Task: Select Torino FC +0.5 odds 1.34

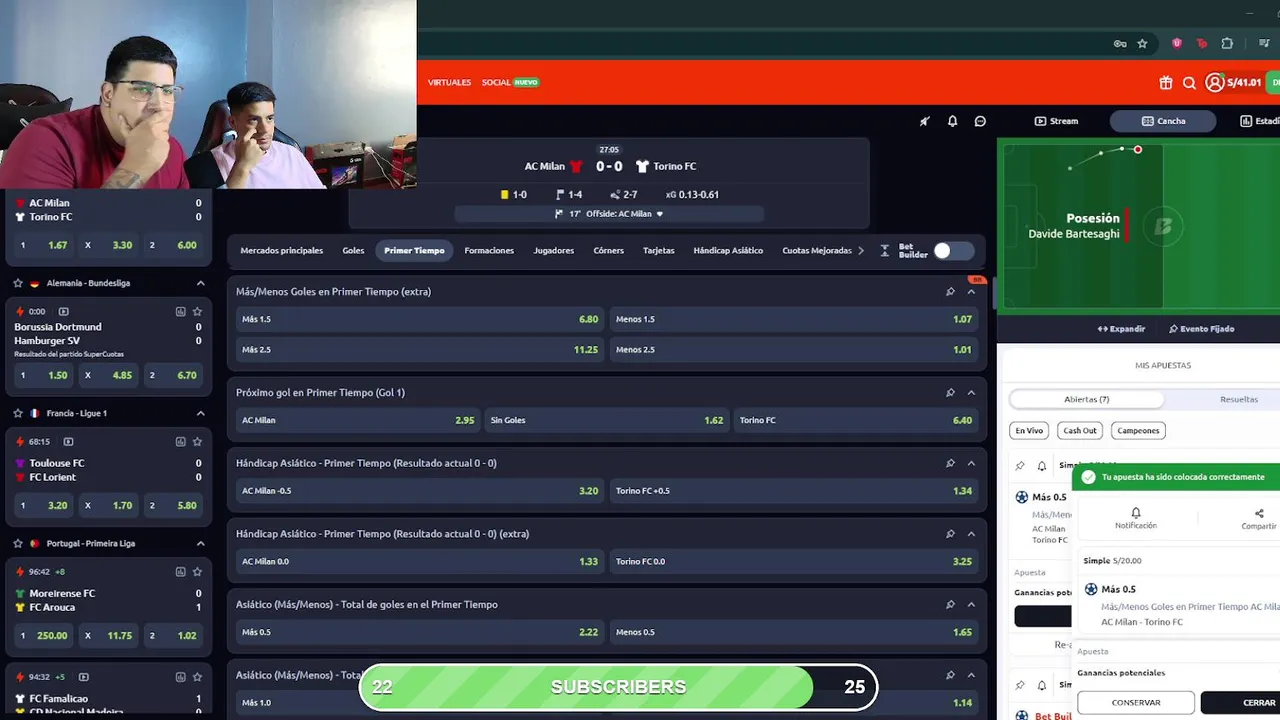Action: click(x=794, y=491)
